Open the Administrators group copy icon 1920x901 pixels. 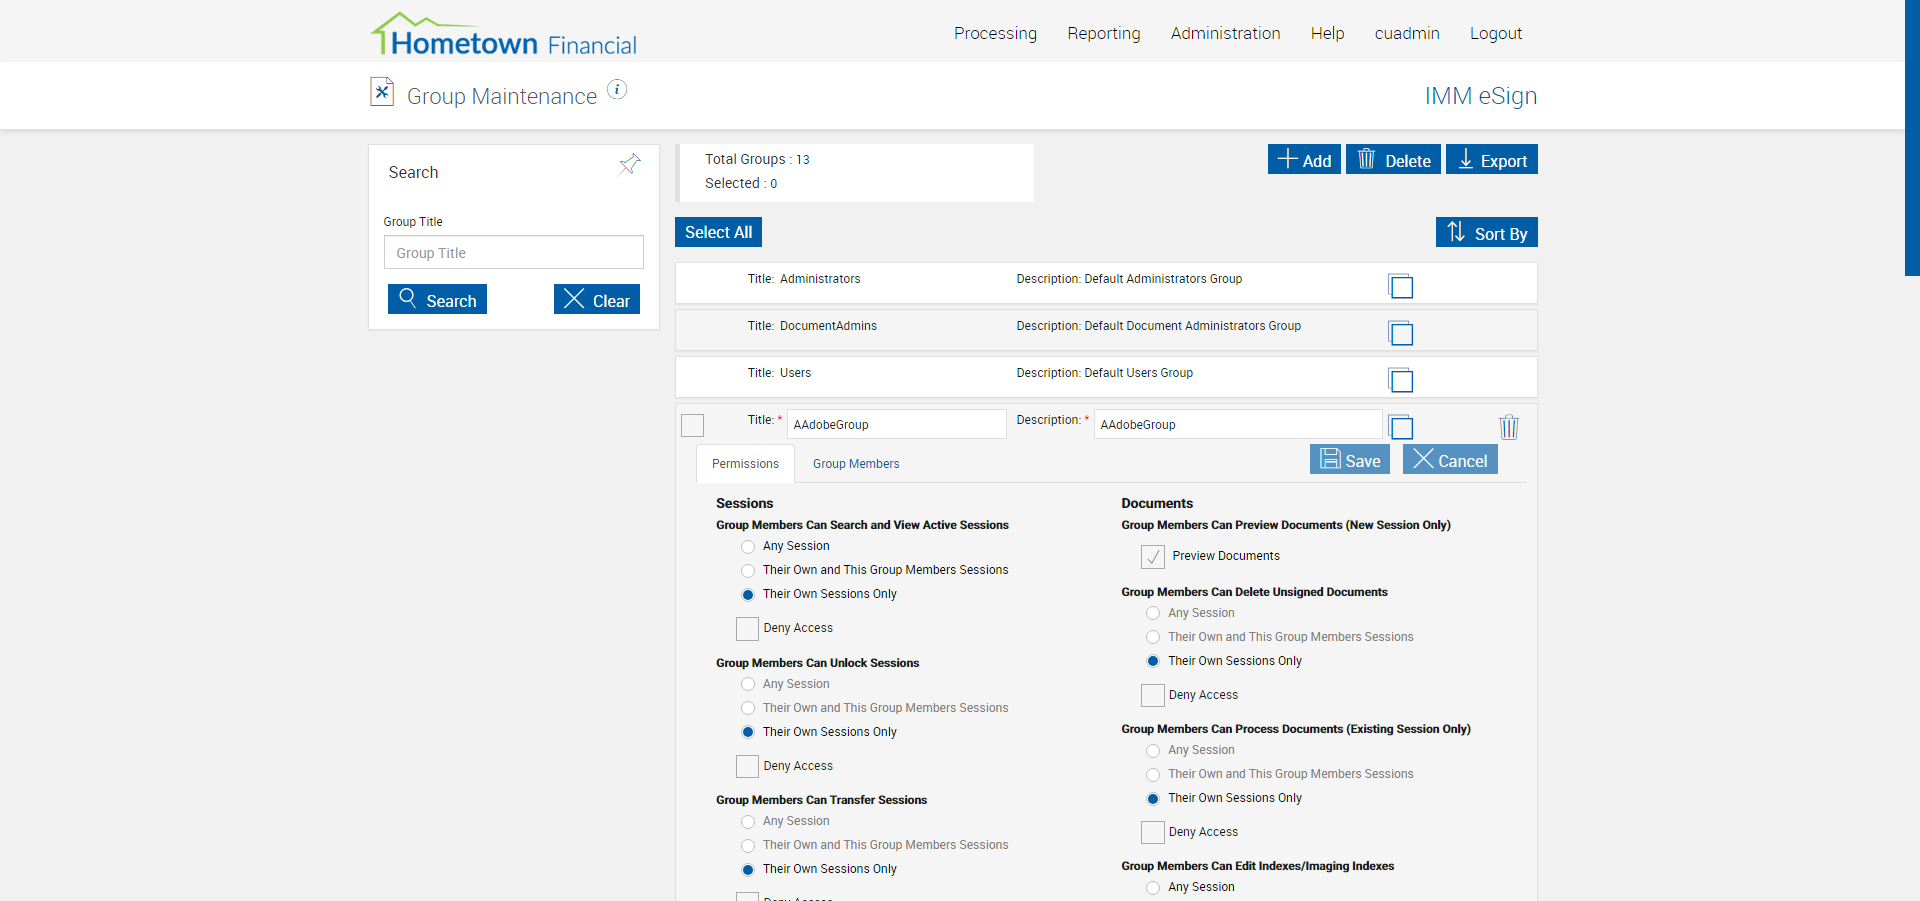[x=1401, y=287]
